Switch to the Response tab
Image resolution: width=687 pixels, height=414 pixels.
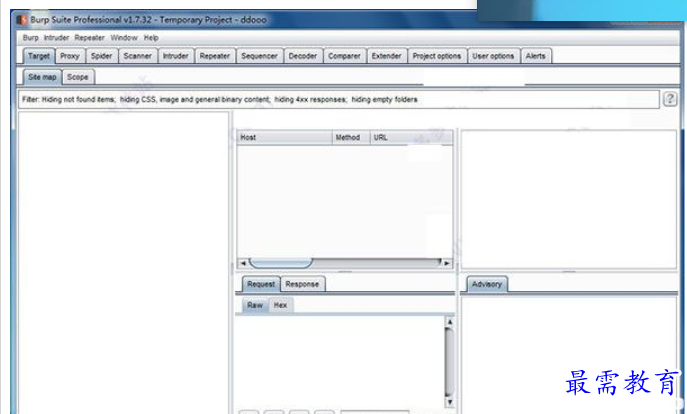tap(302, 284)
